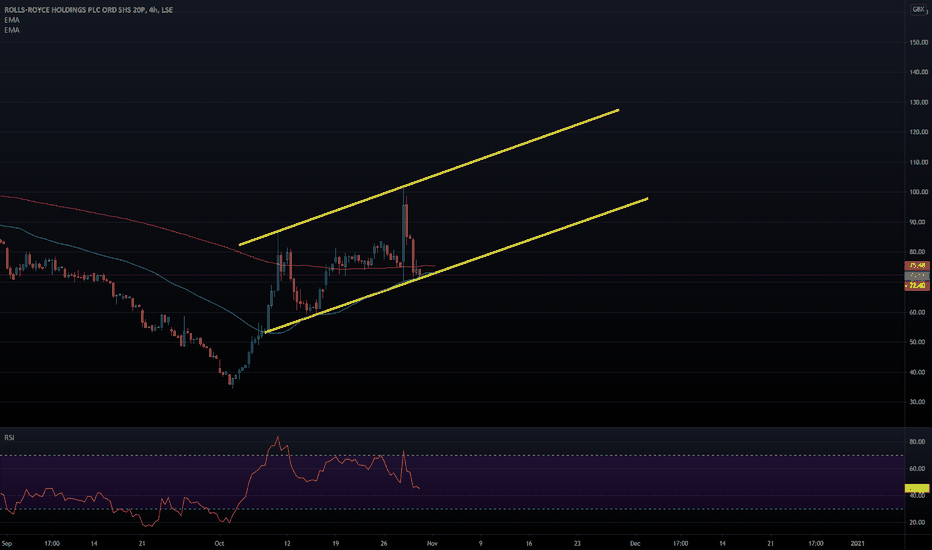Click 30.00 on the price axis
The image size is (932, 550).
click(918, 402)
